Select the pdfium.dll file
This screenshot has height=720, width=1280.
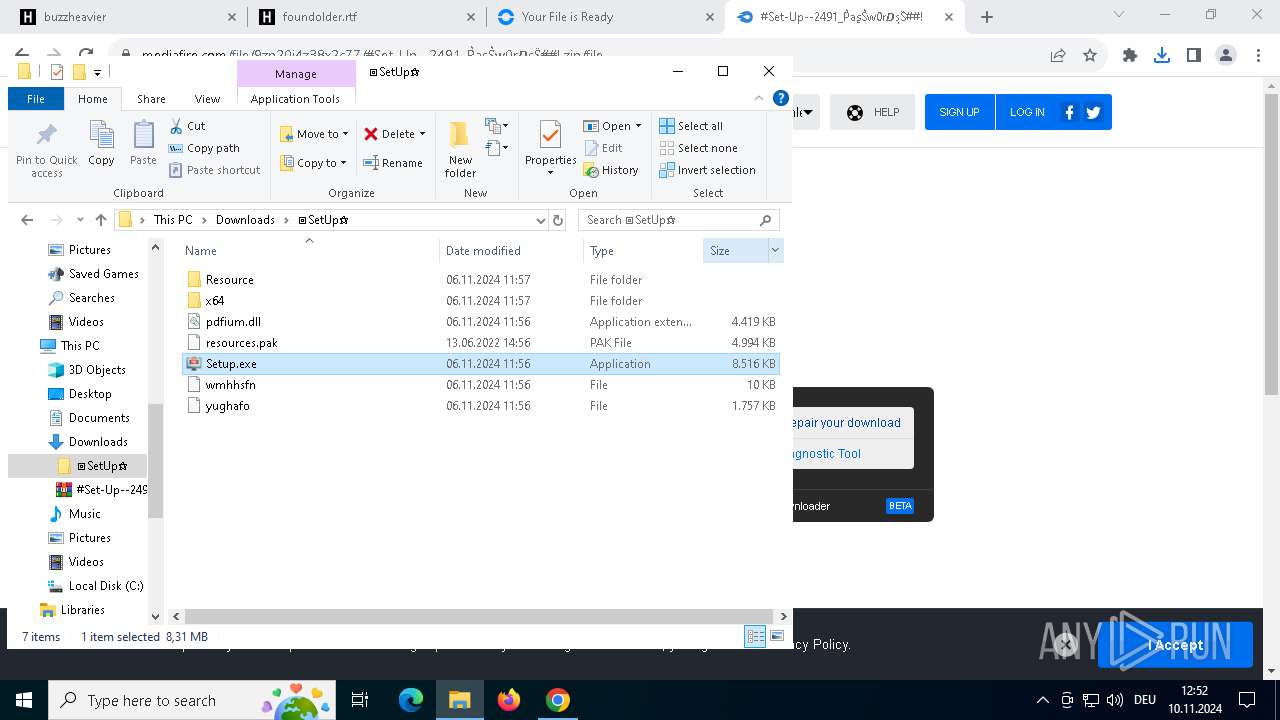[x=233, y=322]
